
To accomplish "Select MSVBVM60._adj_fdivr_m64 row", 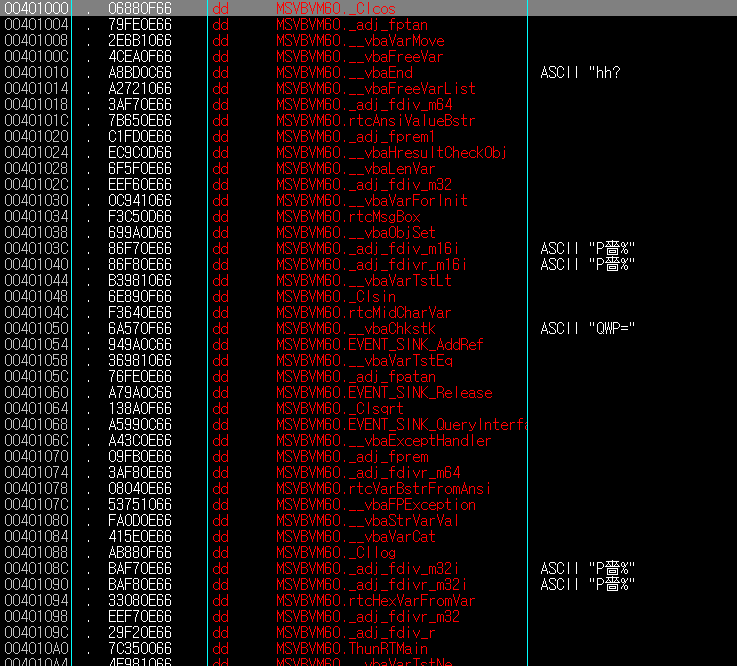I will (x=368, y=472).
